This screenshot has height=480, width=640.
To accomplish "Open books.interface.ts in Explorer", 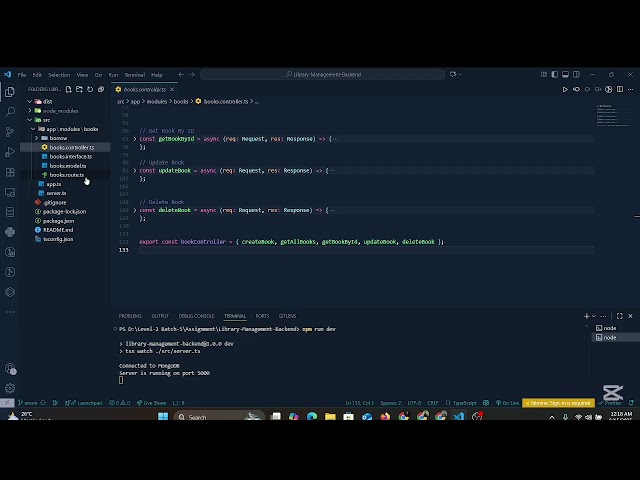I will (71, 157).
